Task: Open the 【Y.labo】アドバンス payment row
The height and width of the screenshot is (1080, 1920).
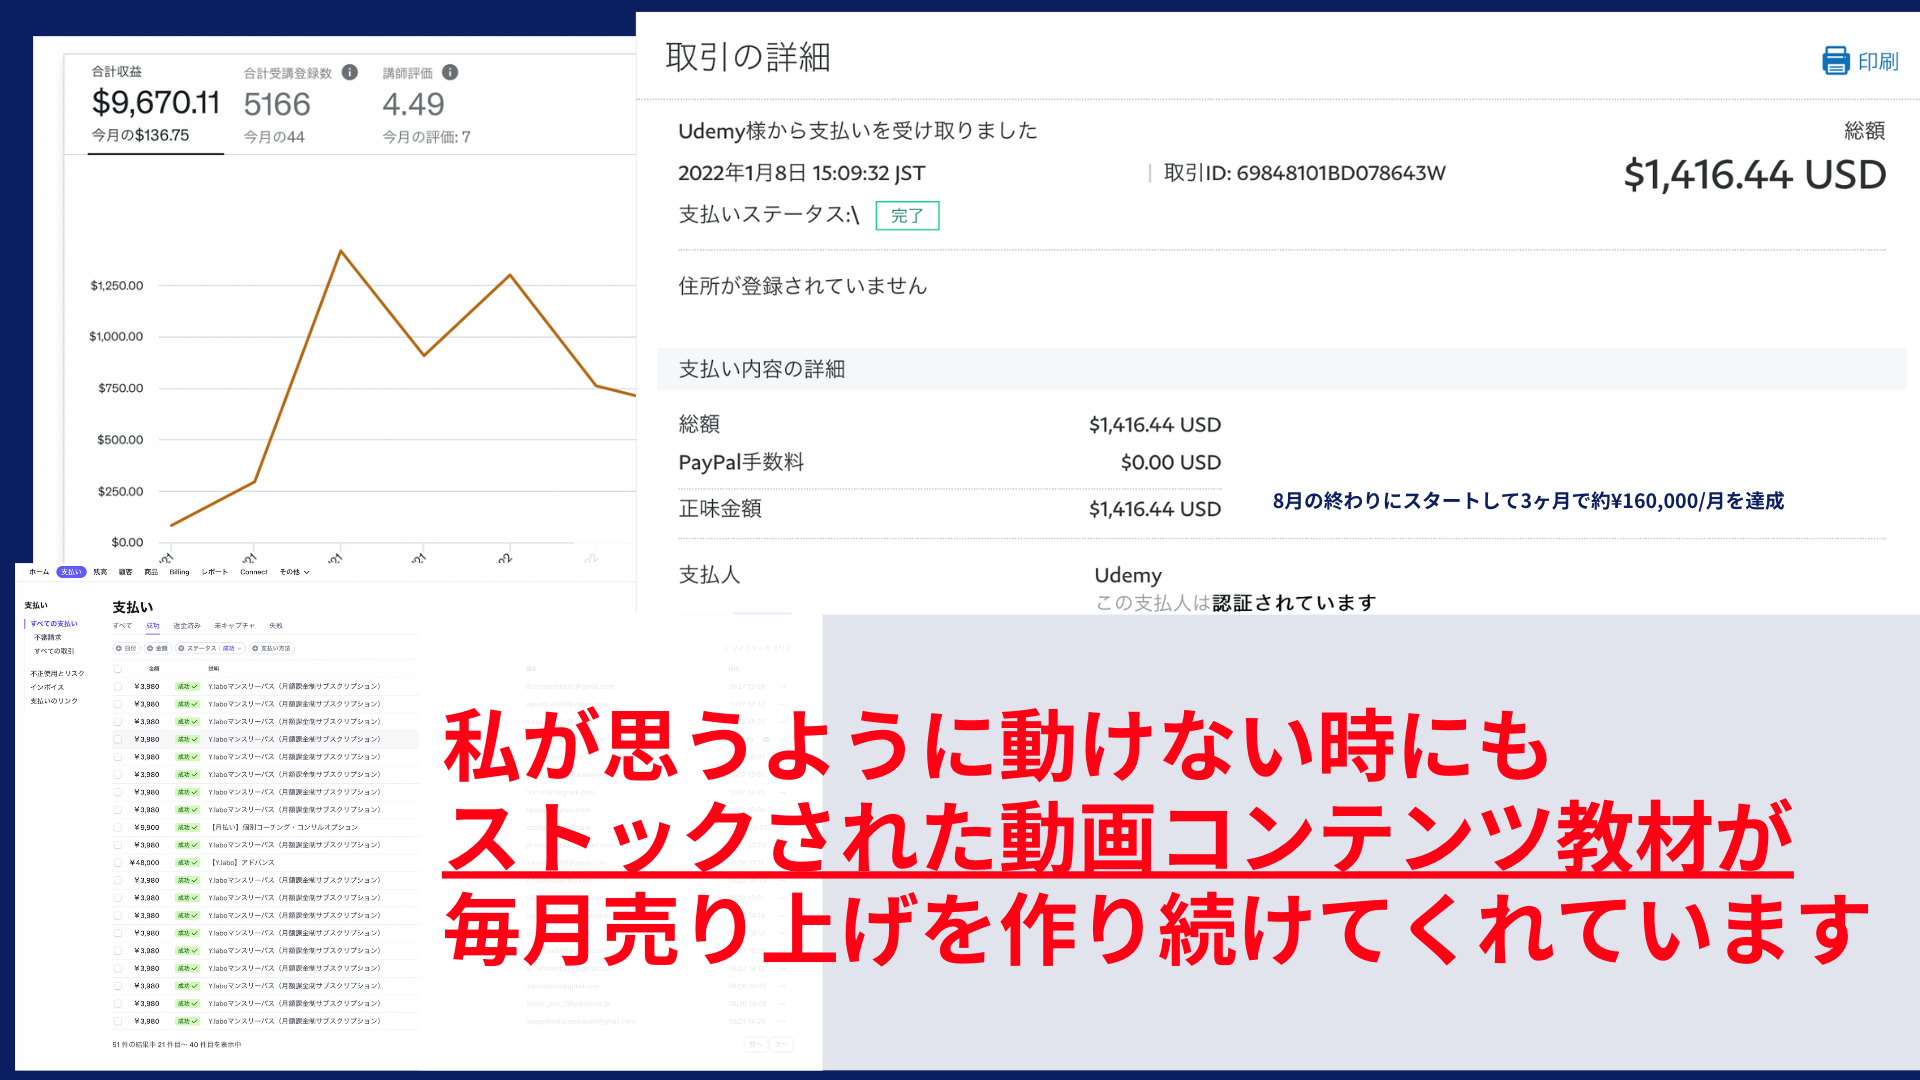Action: 265,862
